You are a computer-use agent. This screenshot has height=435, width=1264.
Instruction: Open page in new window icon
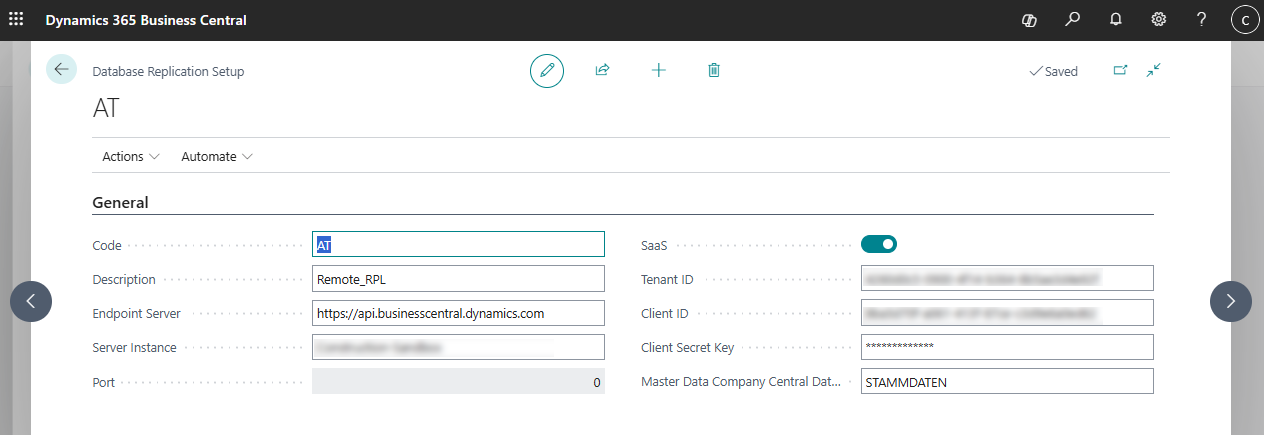1120,71
